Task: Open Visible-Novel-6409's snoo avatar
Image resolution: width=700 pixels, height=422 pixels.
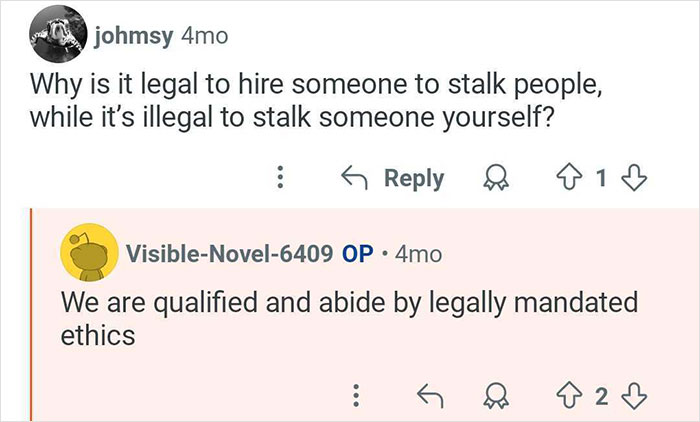Action: pyautogui.click(x=87, y=254)
